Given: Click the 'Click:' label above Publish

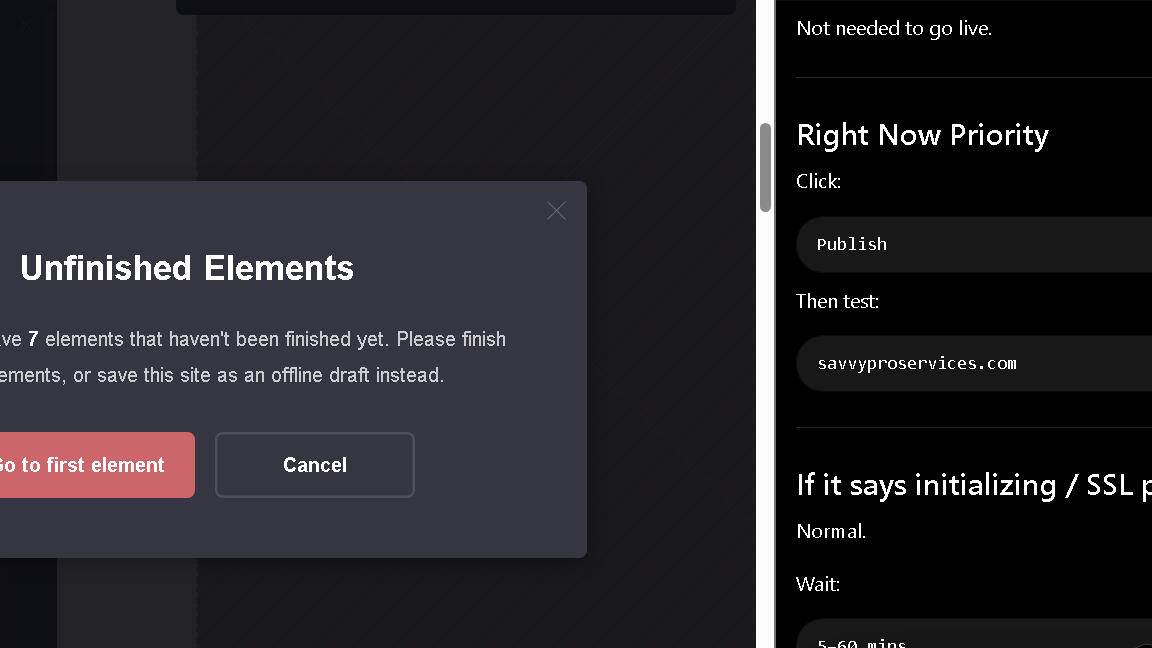Looking at the screenshot, I should [818, 181].
